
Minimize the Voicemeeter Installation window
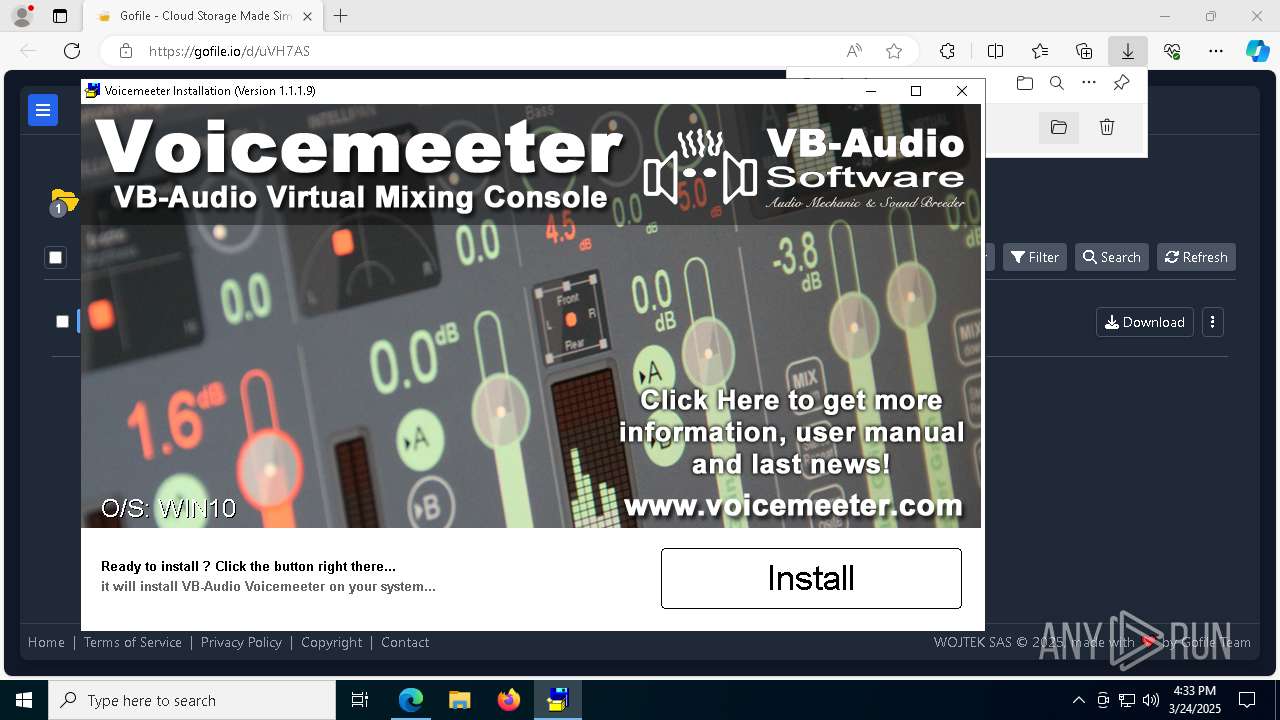871,91
